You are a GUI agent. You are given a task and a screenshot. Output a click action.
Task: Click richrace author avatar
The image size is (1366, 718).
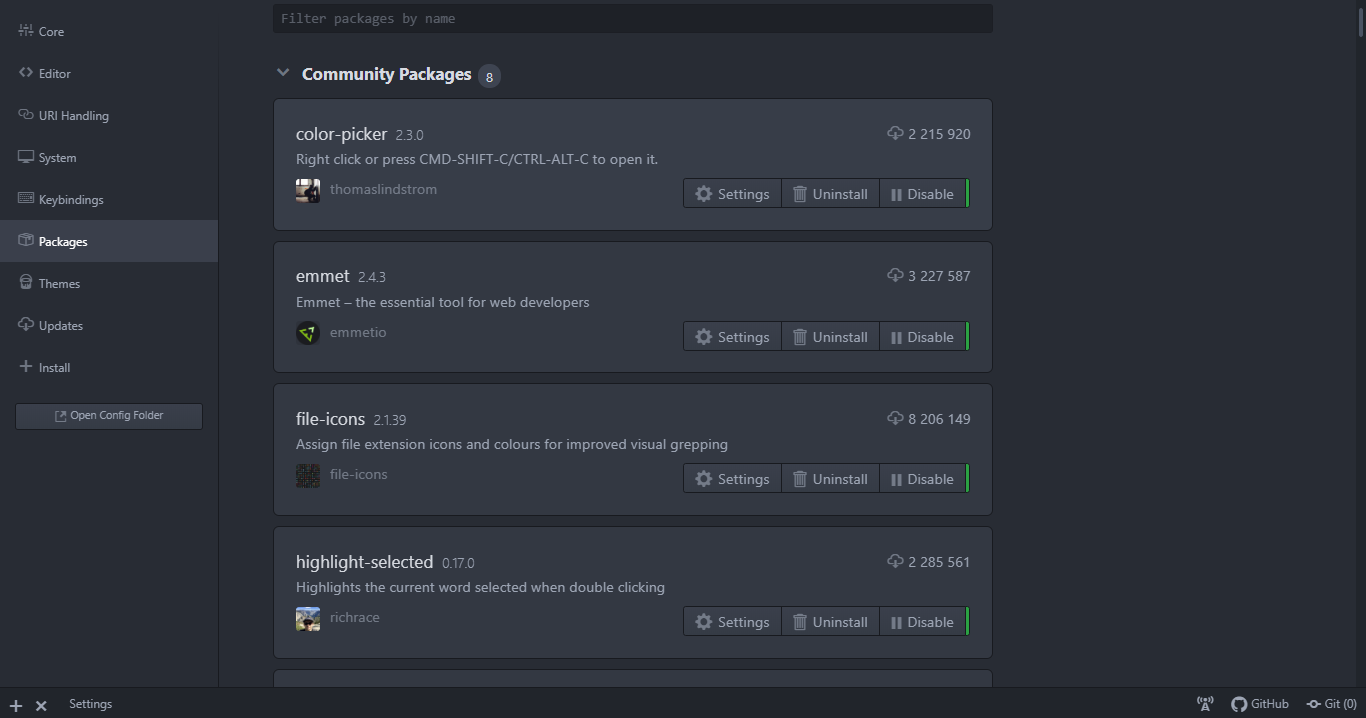pos(308,619)
